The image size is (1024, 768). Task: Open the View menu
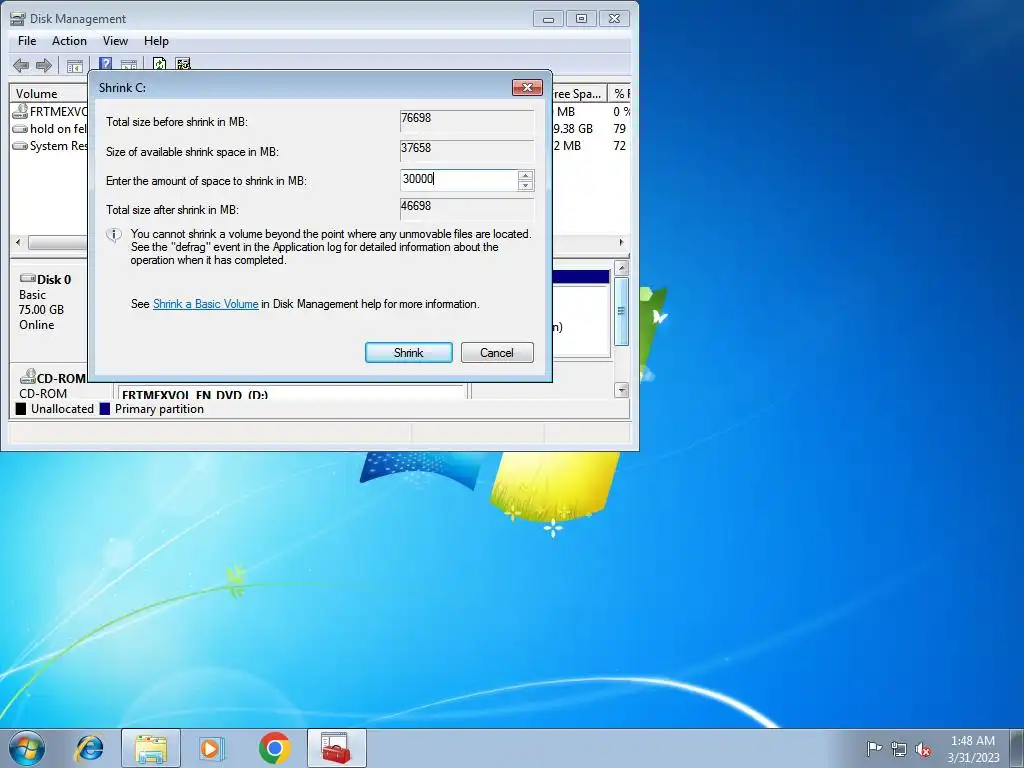(115, 40)
